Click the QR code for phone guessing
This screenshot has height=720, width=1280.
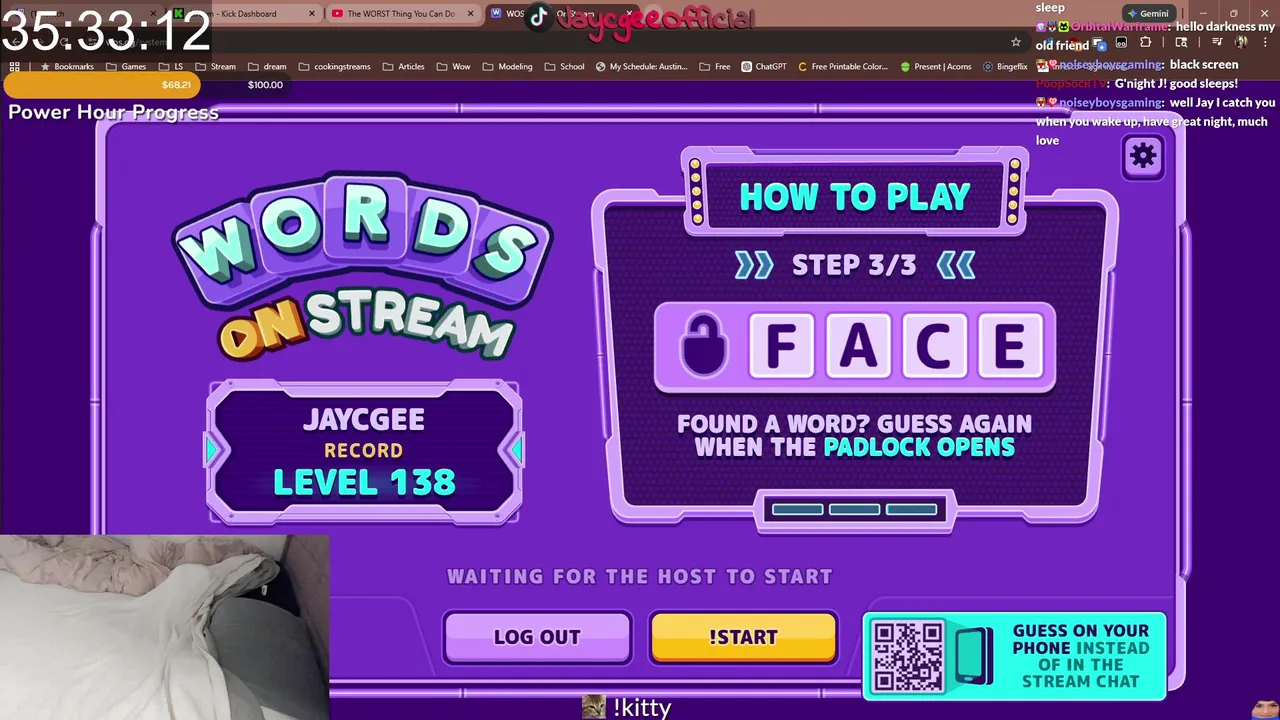pyautogui.click(x=907, y=657)
